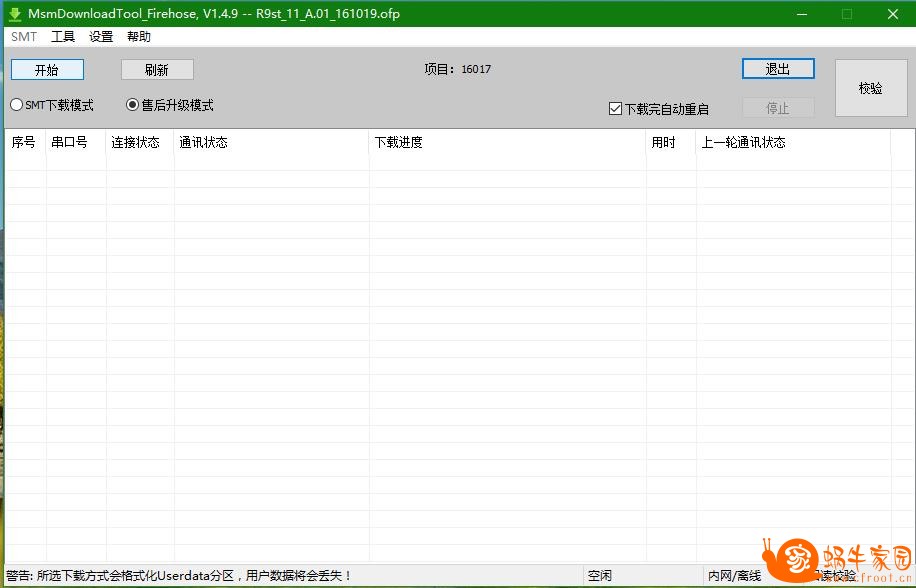Open the 设置 menu
This screenshot has height=588, width=916.
point(101,37)
